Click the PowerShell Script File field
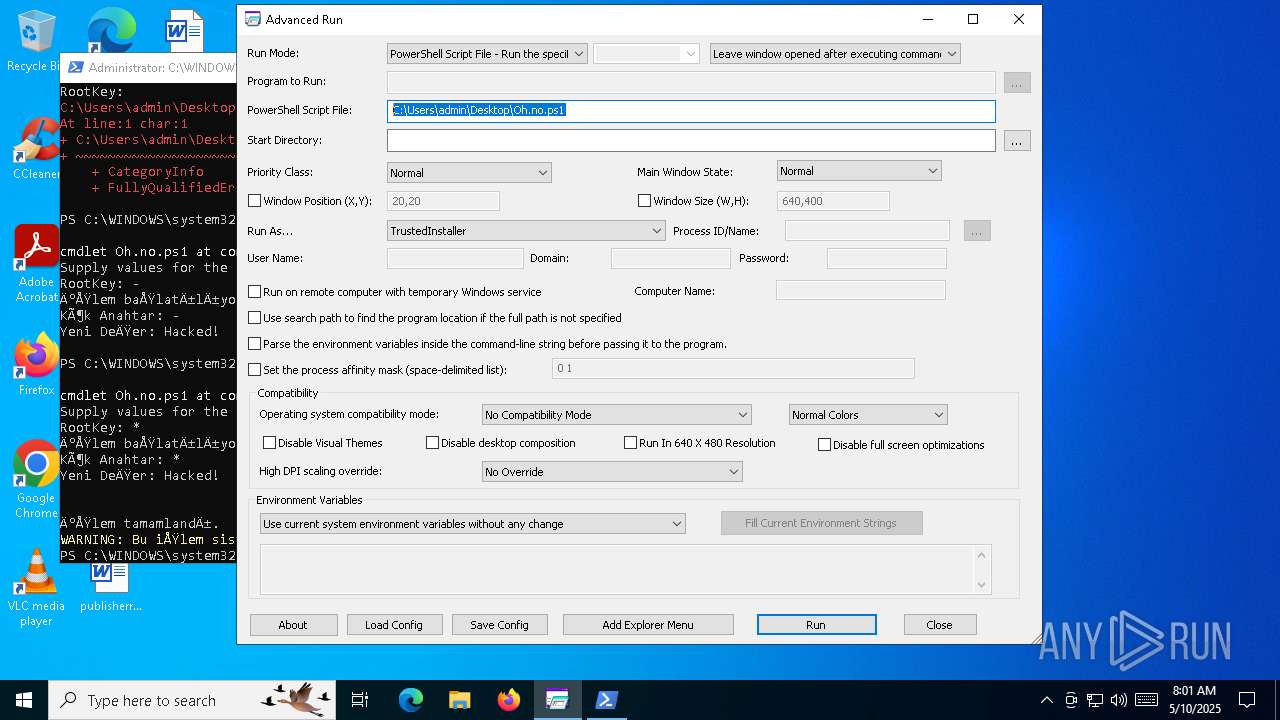Viewport: 1280px width, 720px height. [691, 111]
